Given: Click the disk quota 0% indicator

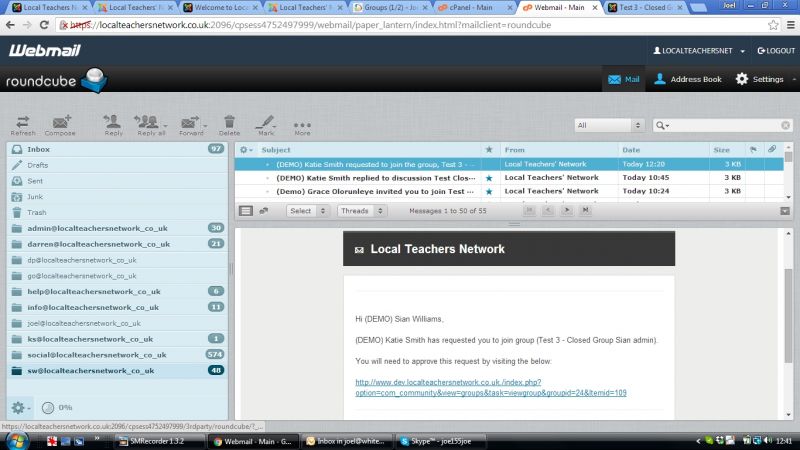Looking at the screenshot, I should point(57,408).
